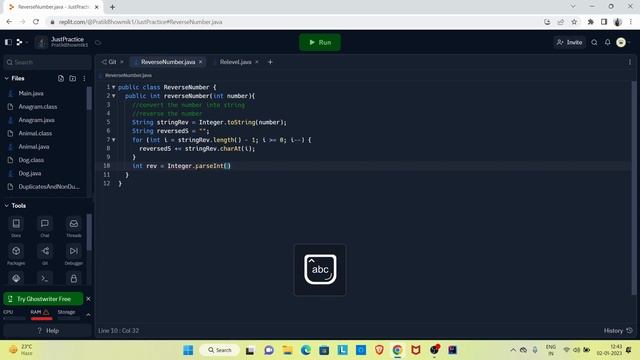Open the Windows Start menu

188,350
